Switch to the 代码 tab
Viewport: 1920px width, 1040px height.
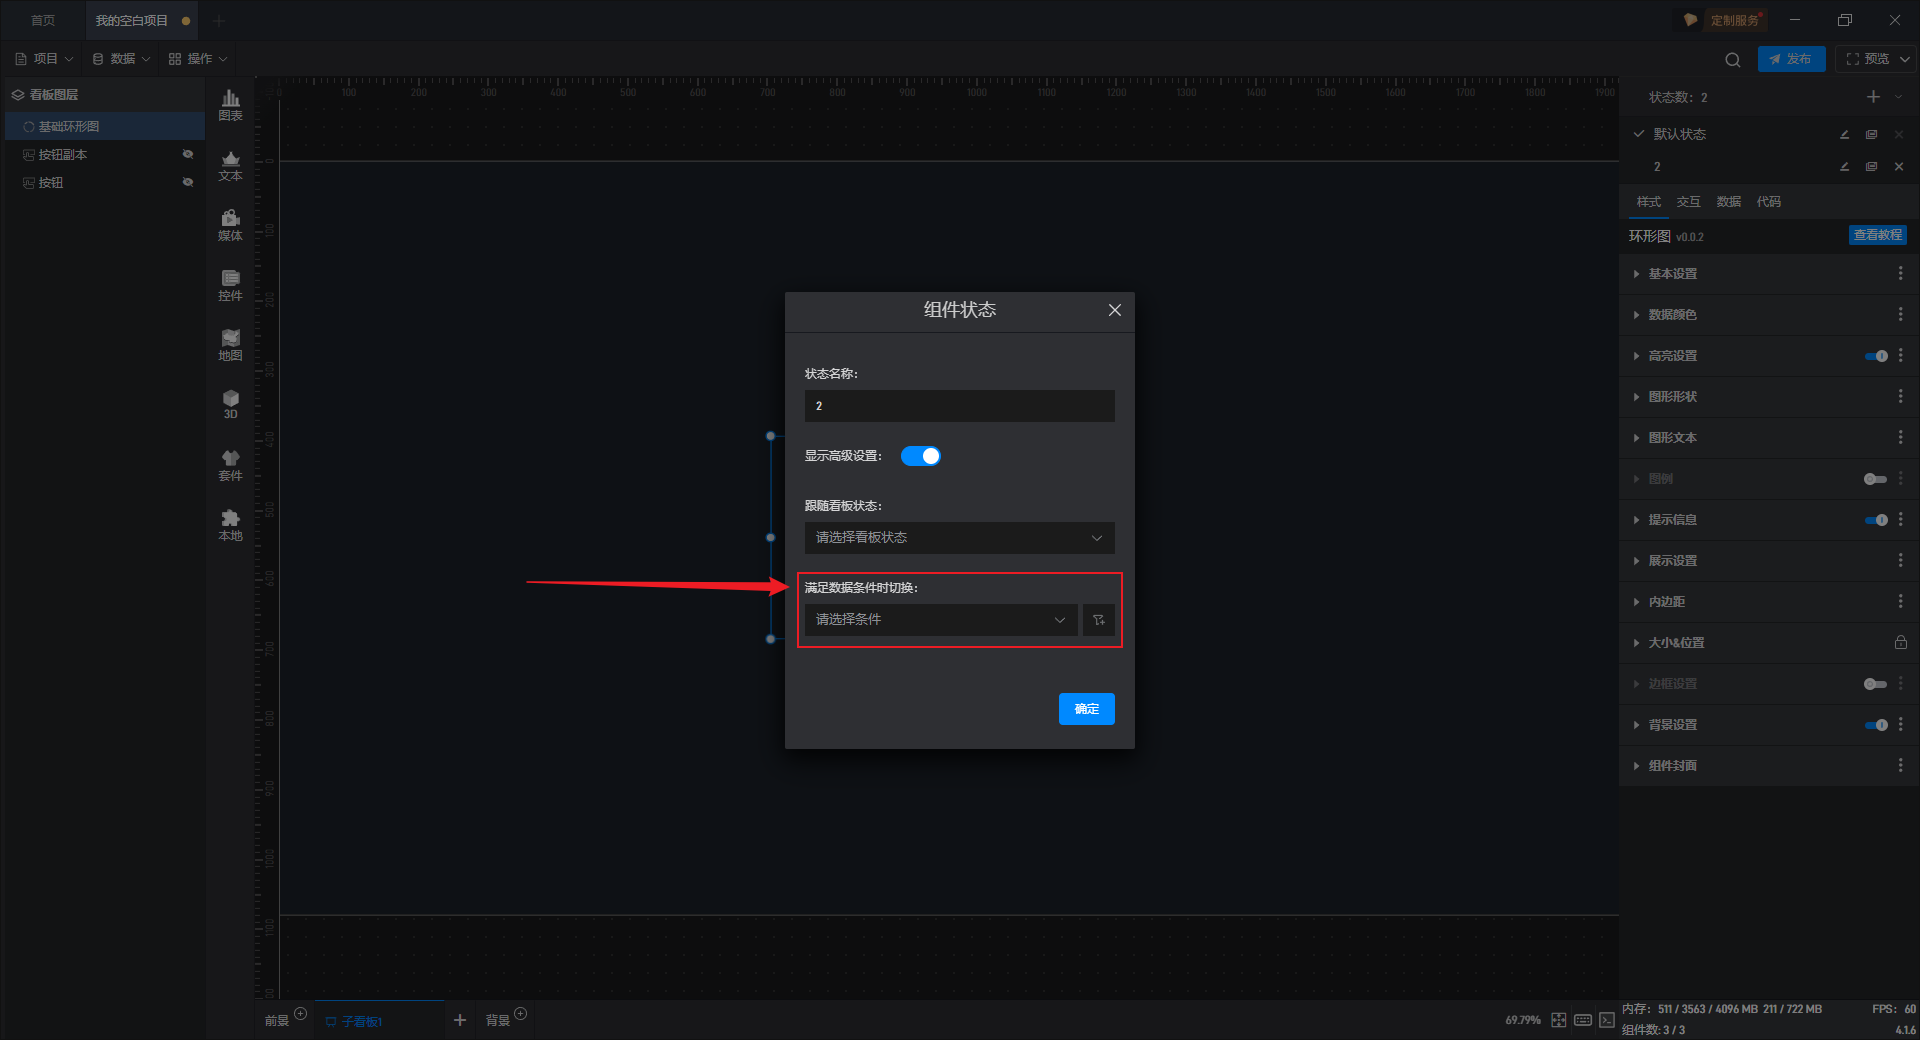pos(1769,202)
